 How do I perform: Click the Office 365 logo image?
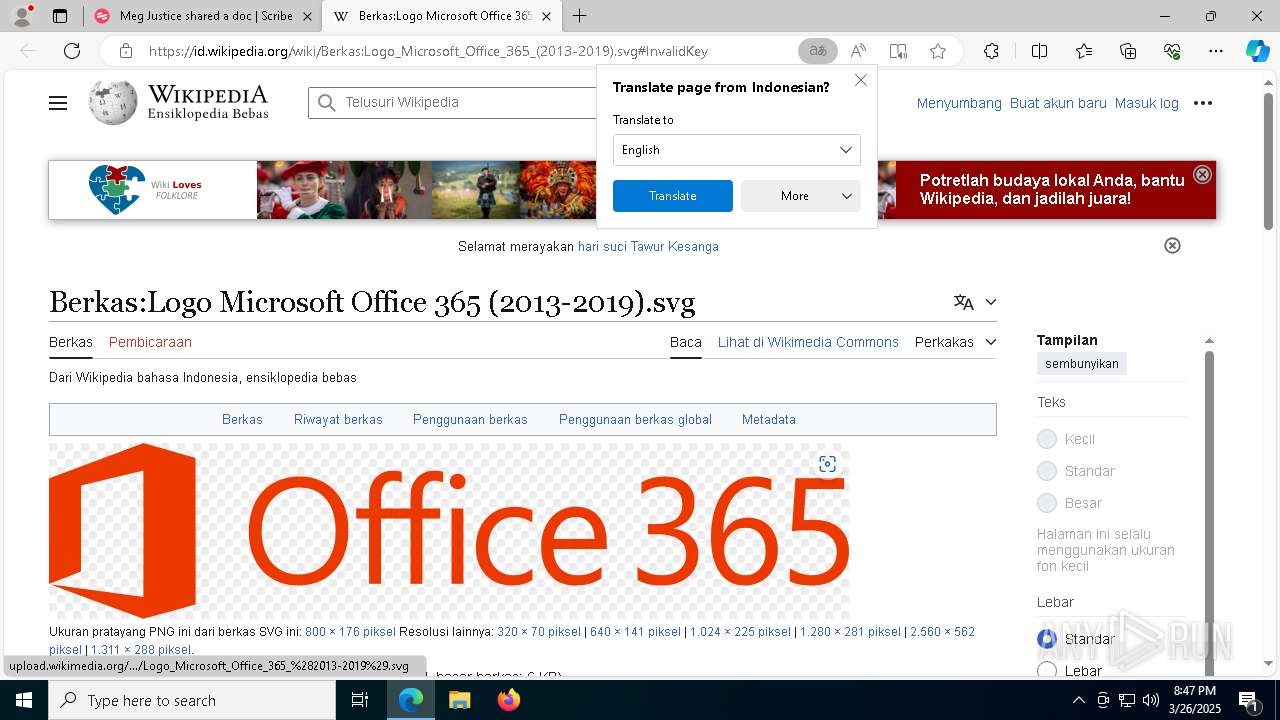point(449,531)
